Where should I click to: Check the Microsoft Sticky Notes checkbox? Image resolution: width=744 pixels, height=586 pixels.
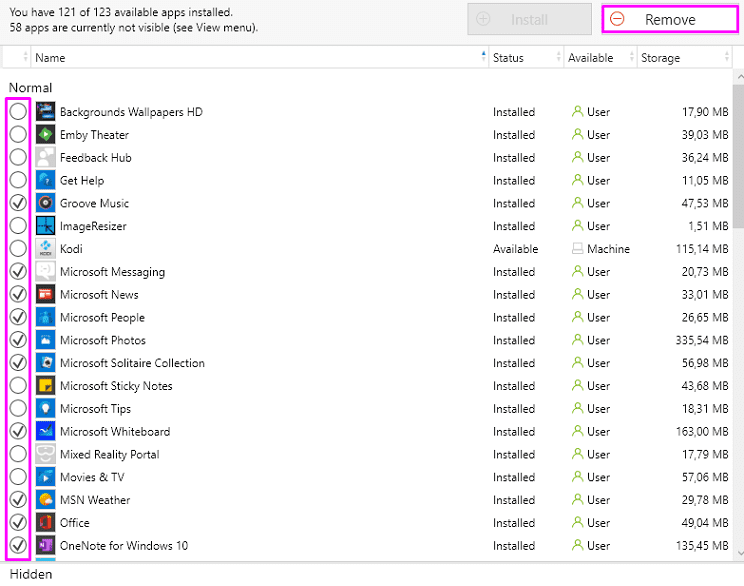click(x=18, y=386)
